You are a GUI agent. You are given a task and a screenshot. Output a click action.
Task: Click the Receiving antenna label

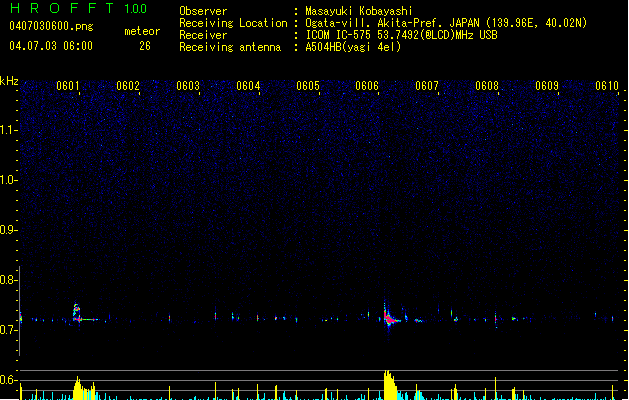(230, 47)
